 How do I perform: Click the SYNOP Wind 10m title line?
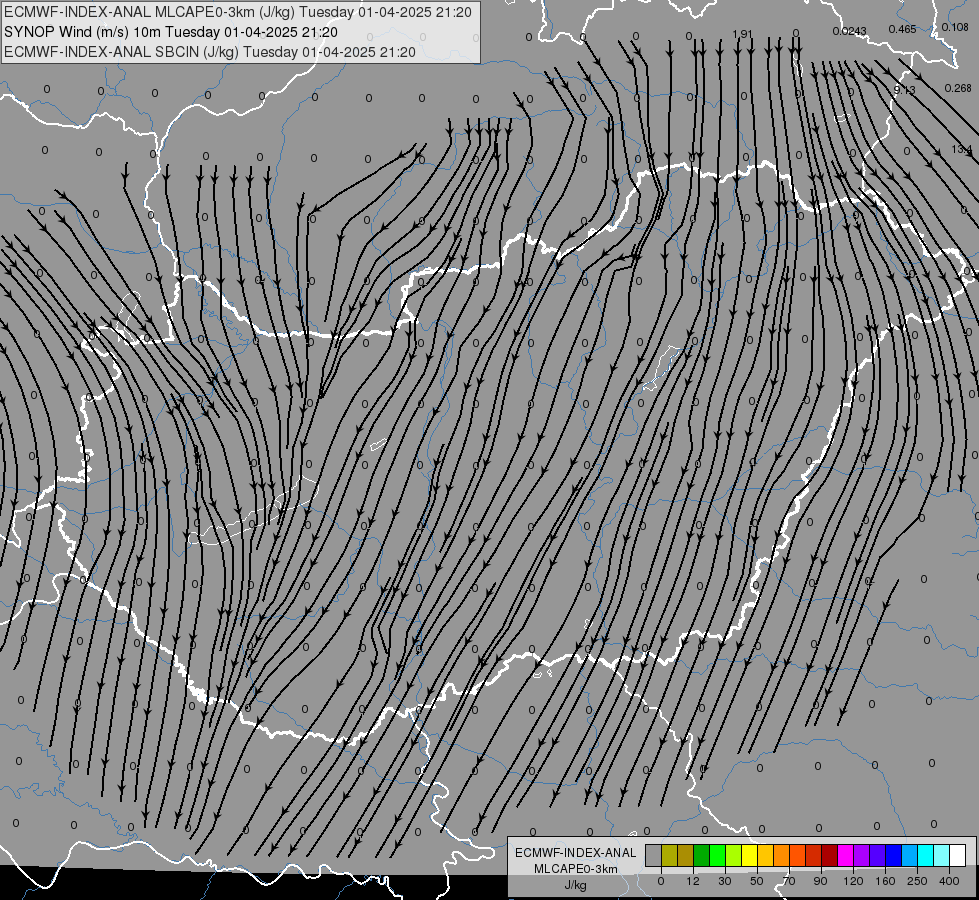click(x=170, y=32)
